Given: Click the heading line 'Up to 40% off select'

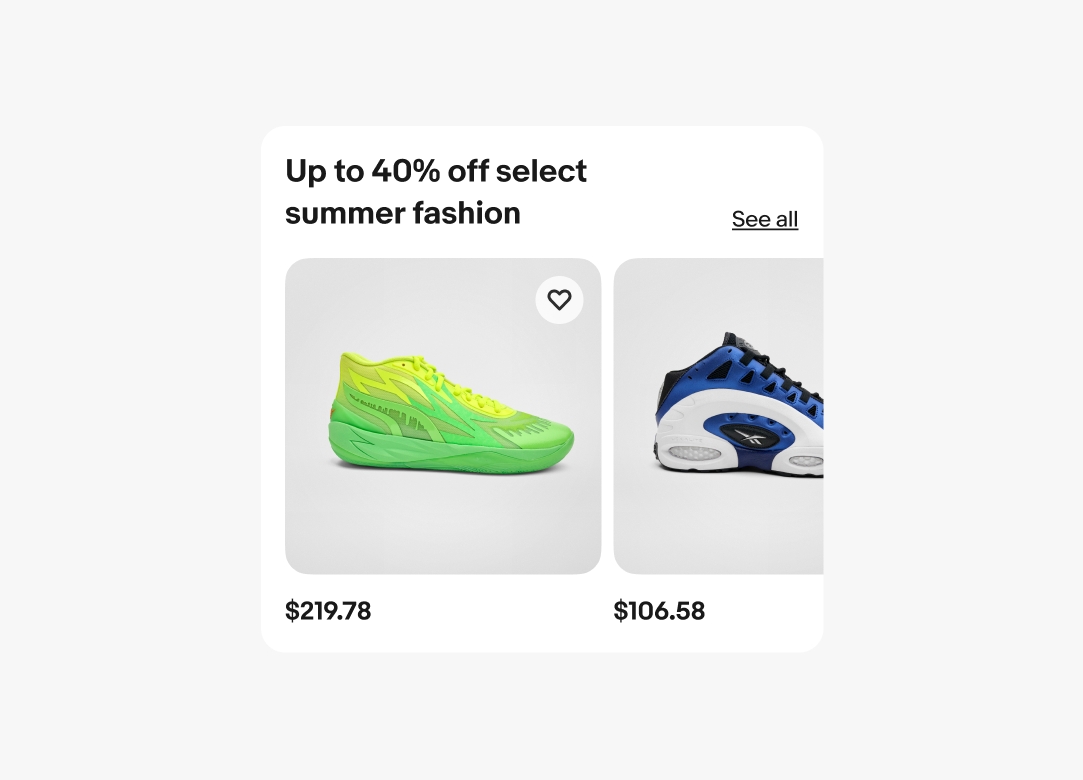Looking at the screenshot, I should (x=436, y=171).
